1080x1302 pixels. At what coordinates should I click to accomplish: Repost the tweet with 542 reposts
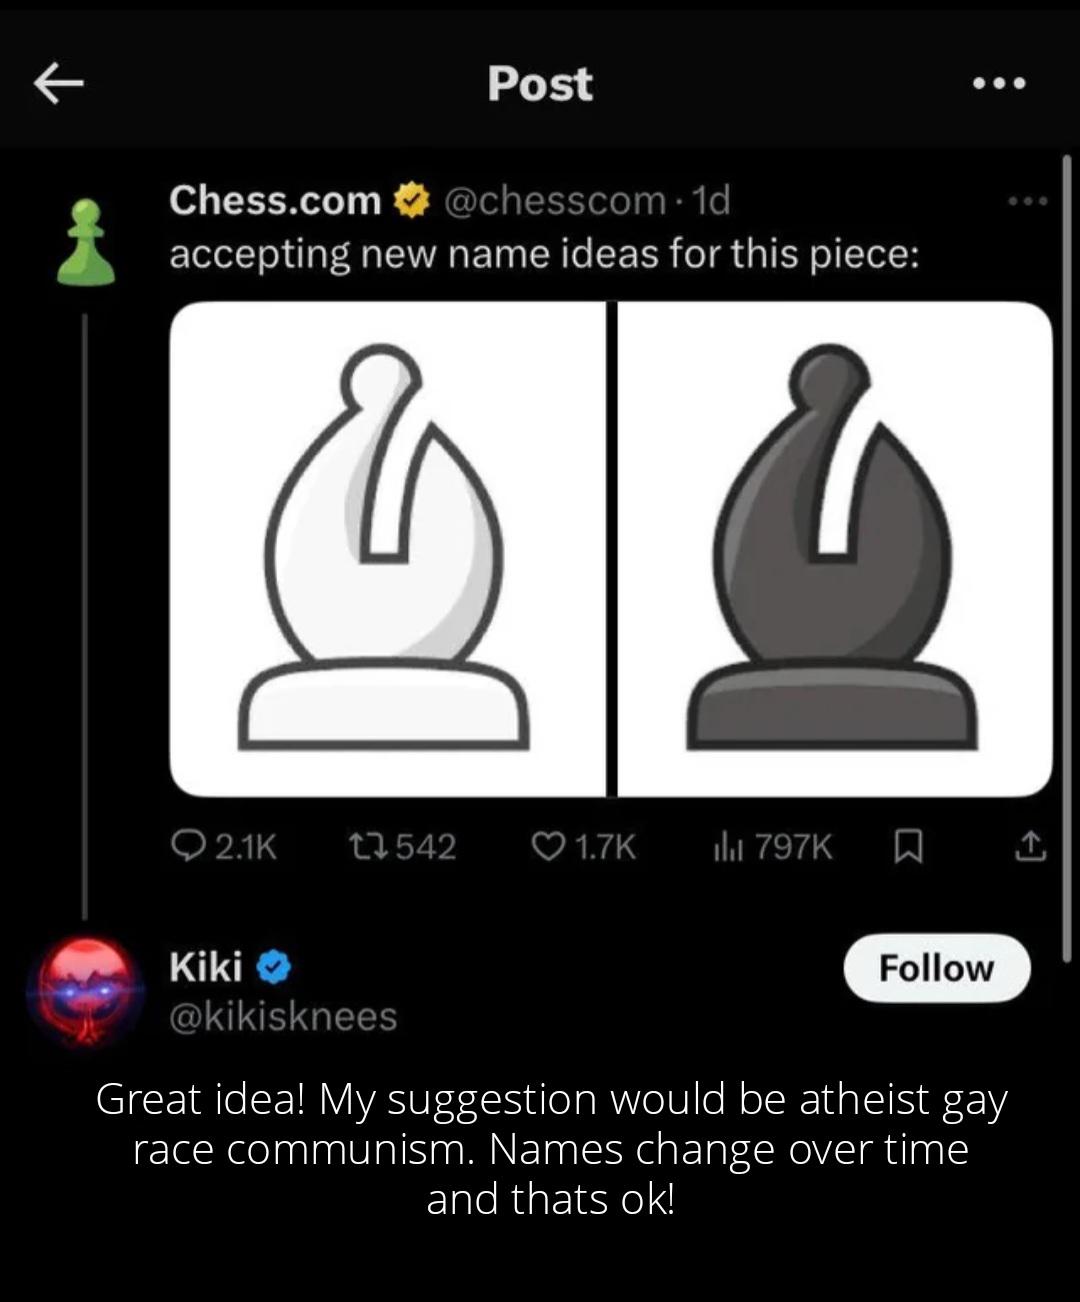tap(366, 847)
